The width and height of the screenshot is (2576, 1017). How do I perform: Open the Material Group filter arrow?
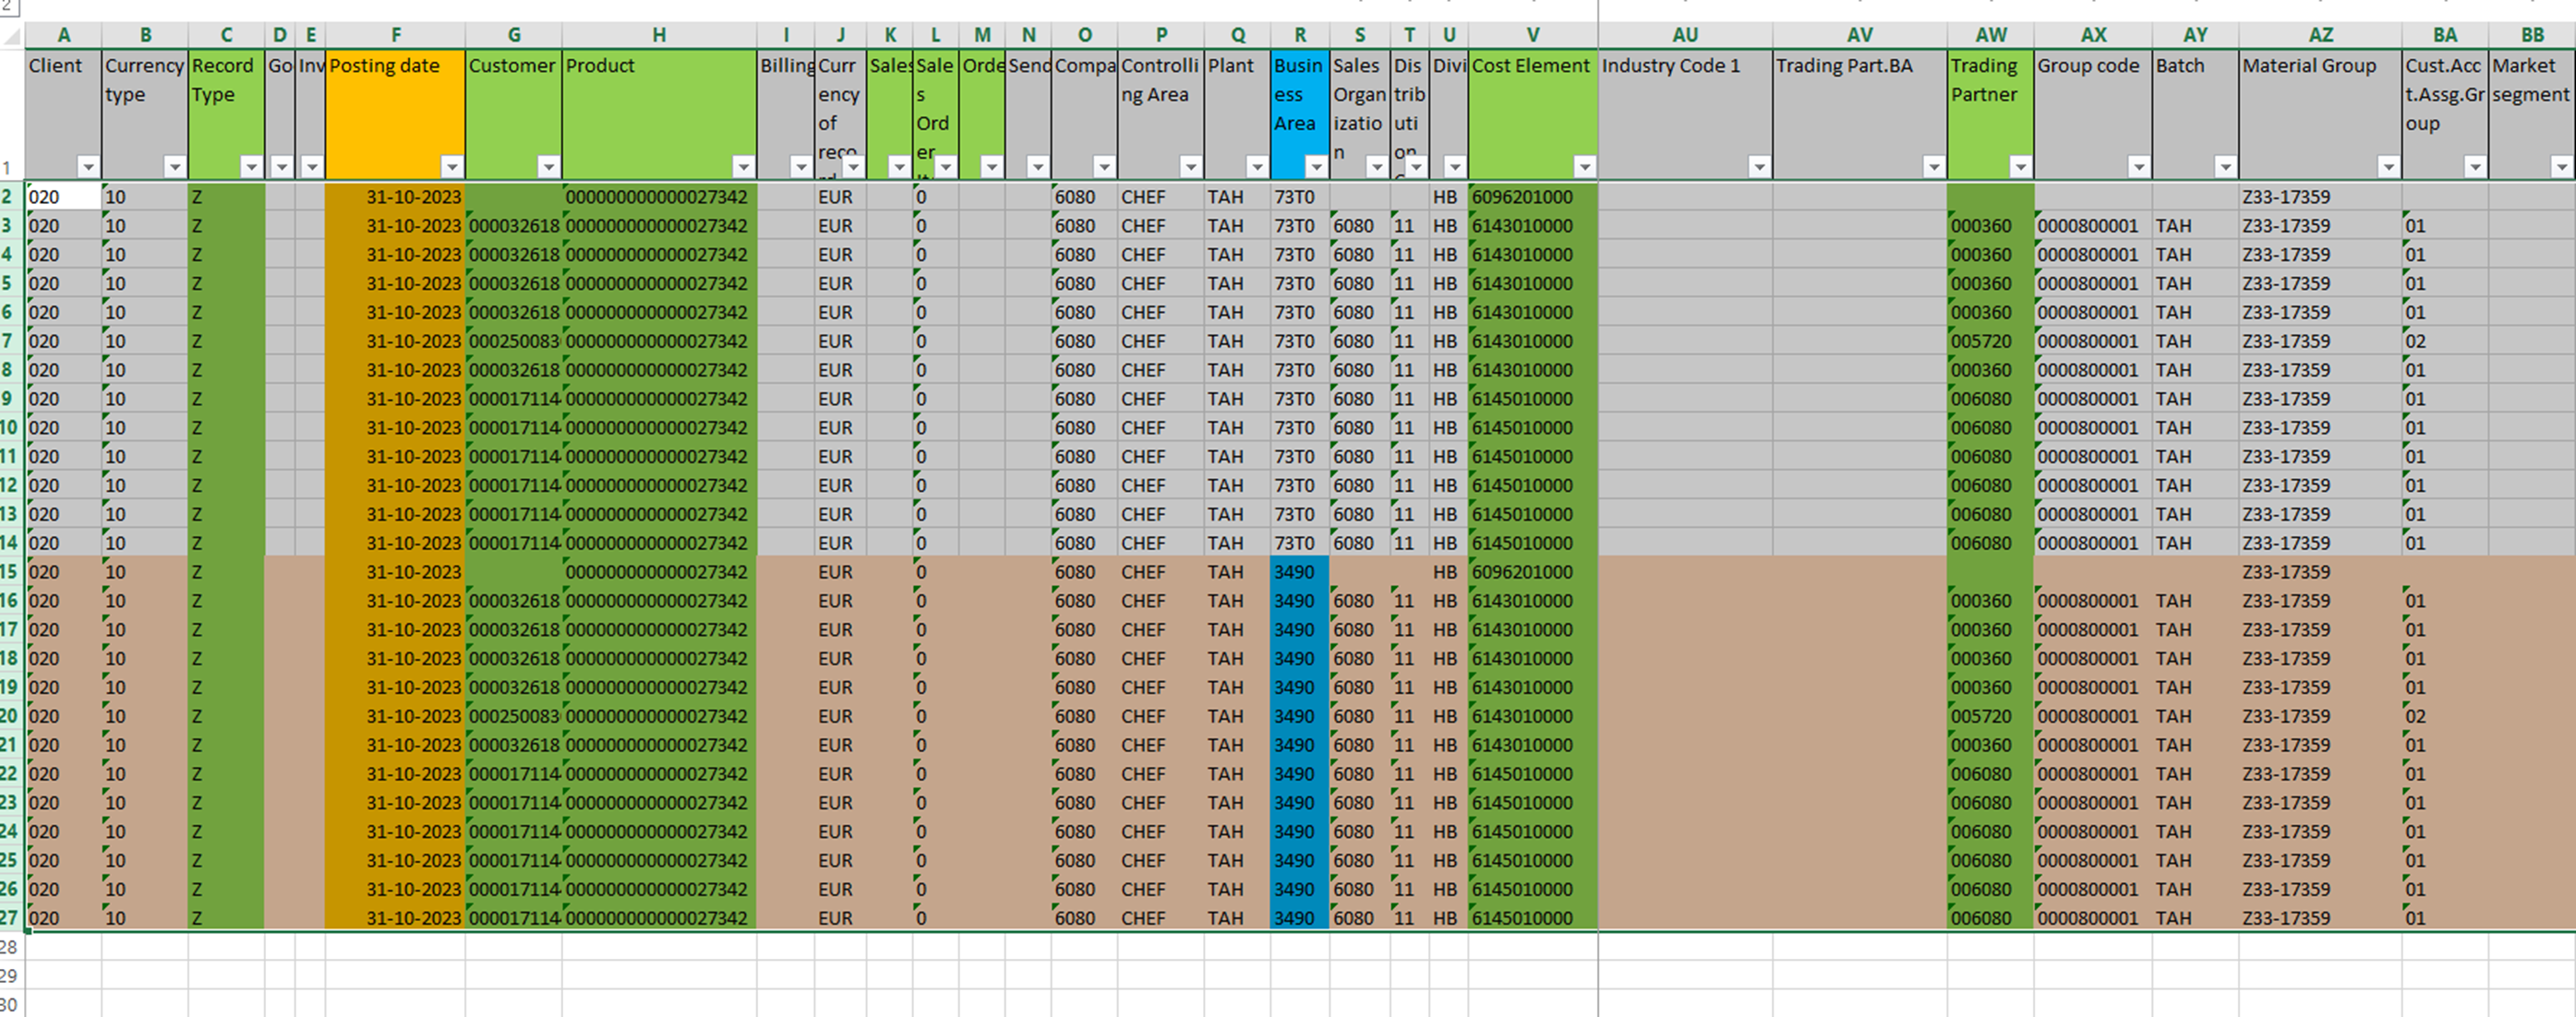(x=2388, y=166)
